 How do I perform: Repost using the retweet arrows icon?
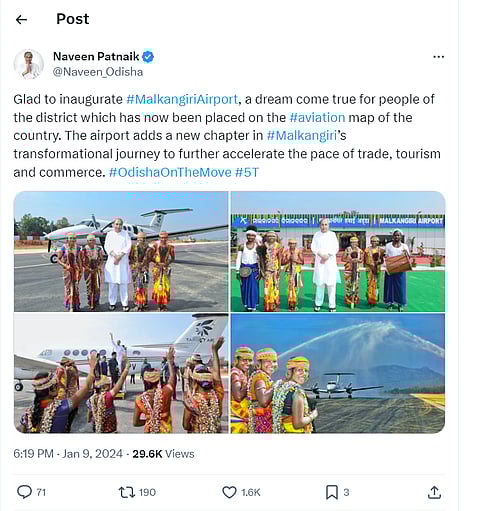coord(127,492)
